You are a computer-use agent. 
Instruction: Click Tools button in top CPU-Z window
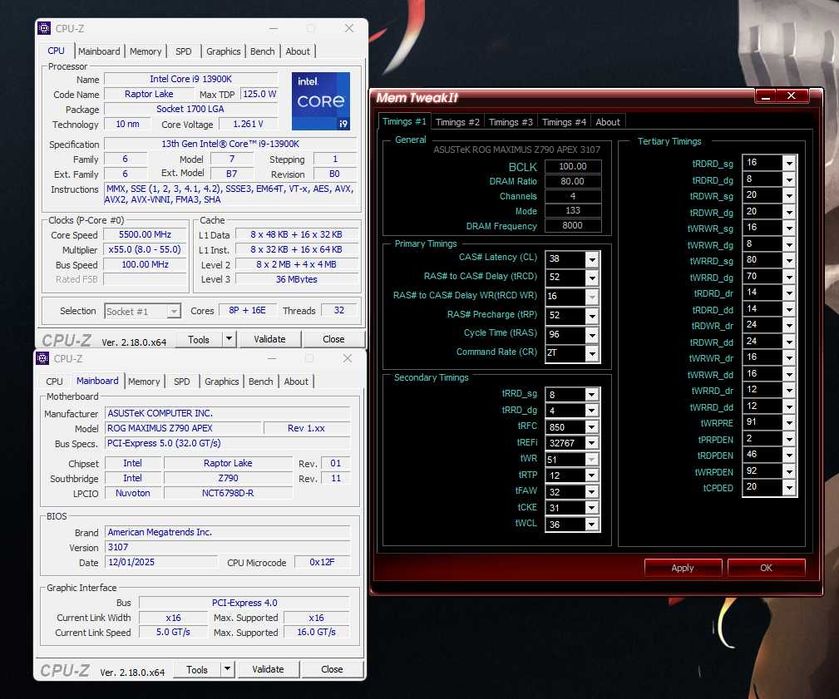[x=199, y=339]
